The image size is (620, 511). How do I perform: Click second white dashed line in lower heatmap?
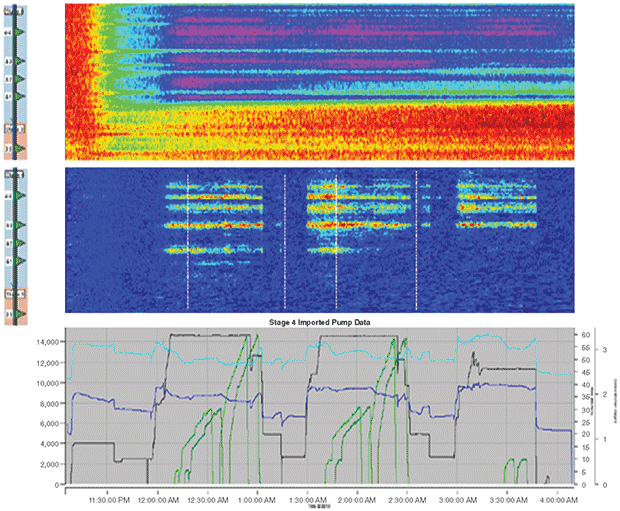pos(285,240)
